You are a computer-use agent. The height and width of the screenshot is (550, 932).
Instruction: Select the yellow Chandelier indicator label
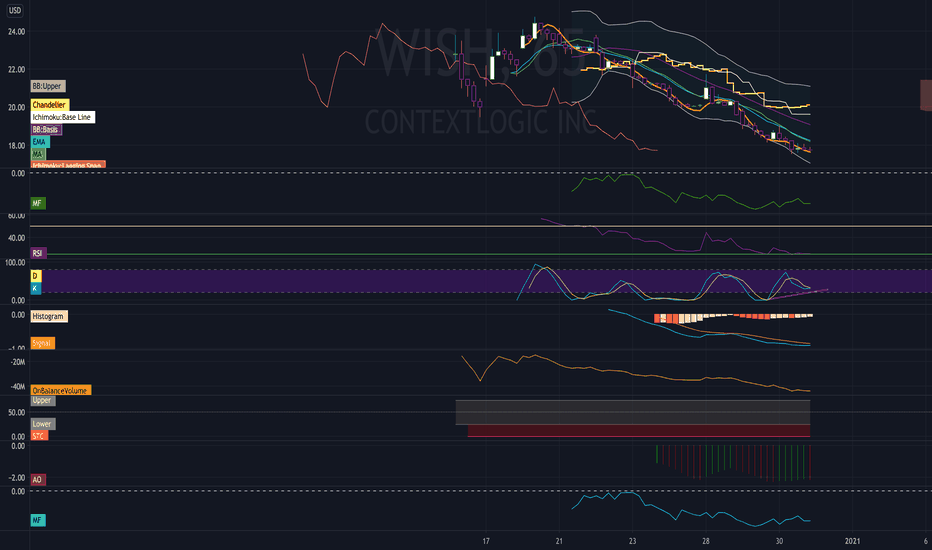[50, 105]
